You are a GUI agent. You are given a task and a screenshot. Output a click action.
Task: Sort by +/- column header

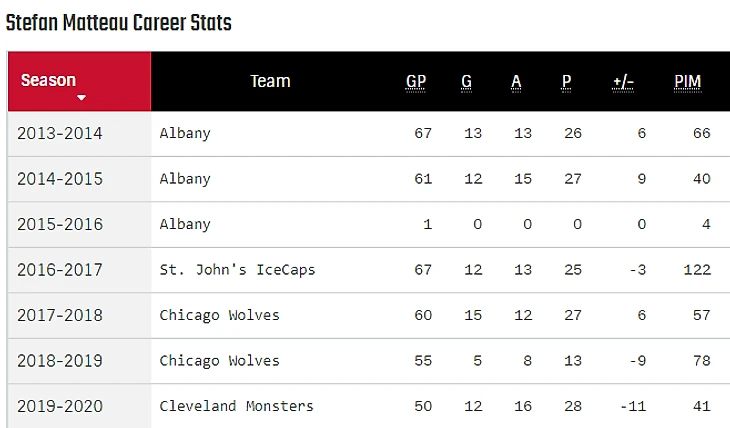pyautogui.click(x=623, y=81)
